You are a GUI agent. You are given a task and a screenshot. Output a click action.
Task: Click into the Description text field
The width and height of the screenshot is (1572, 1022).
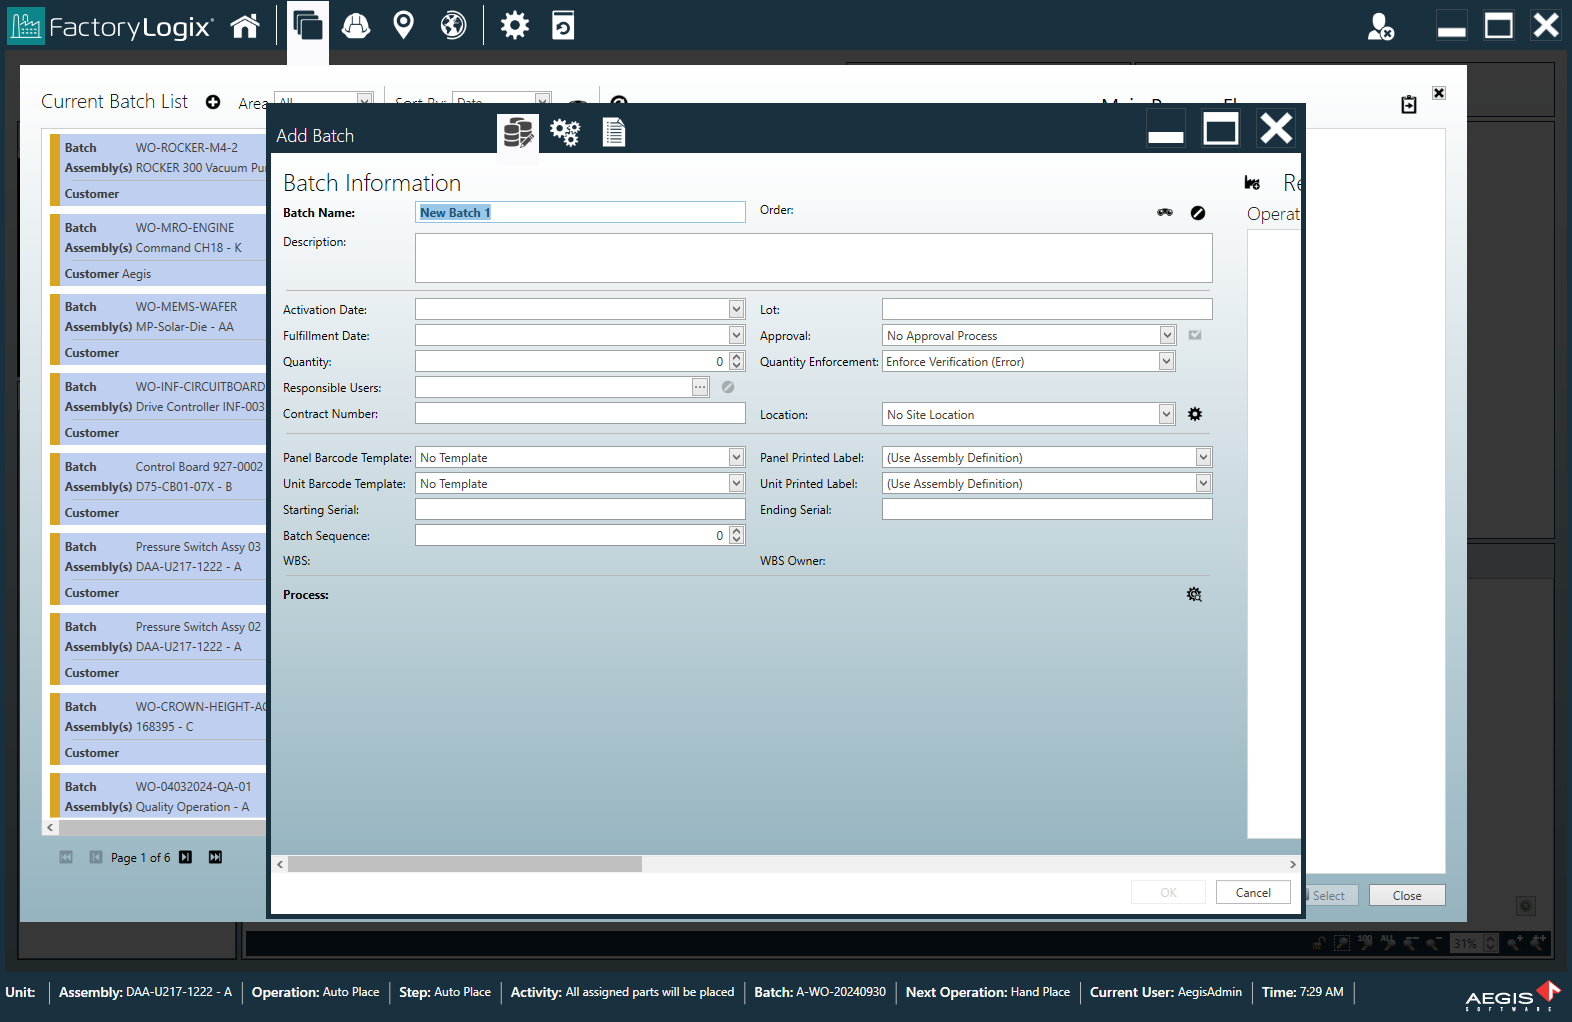click(x=813, y=258)
